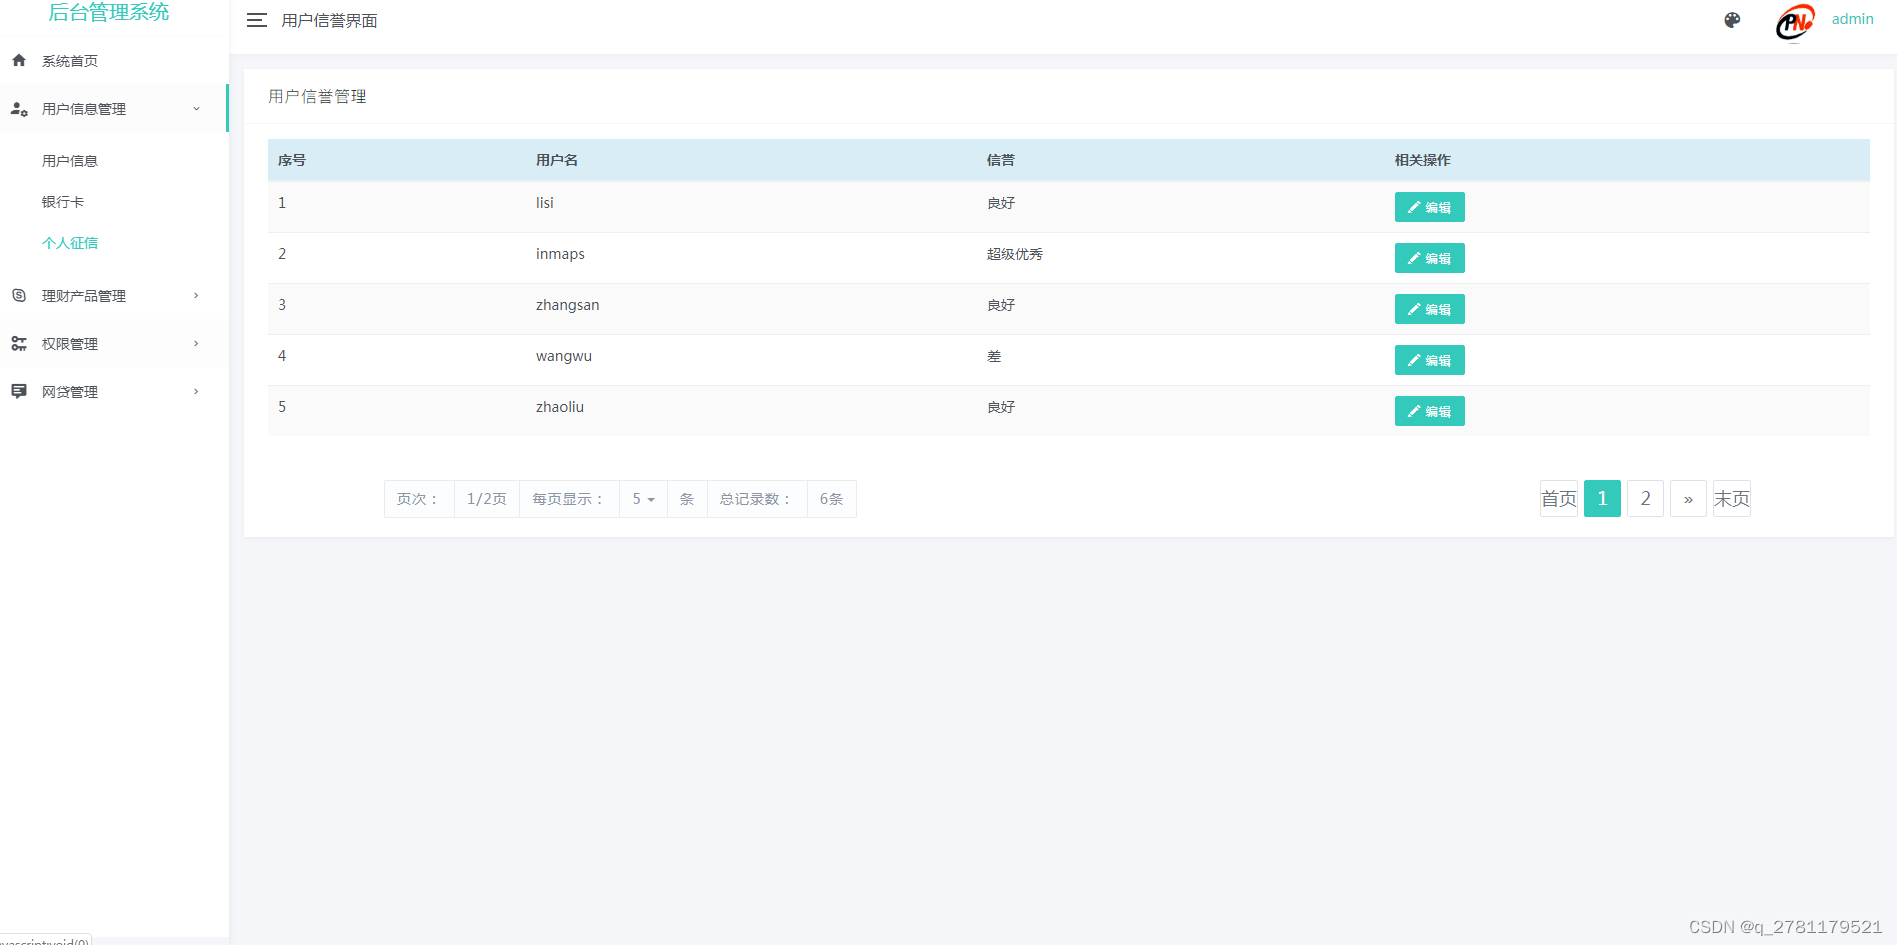
Task: Select the 个人征信 submenu item
Action: pos(70,243)
